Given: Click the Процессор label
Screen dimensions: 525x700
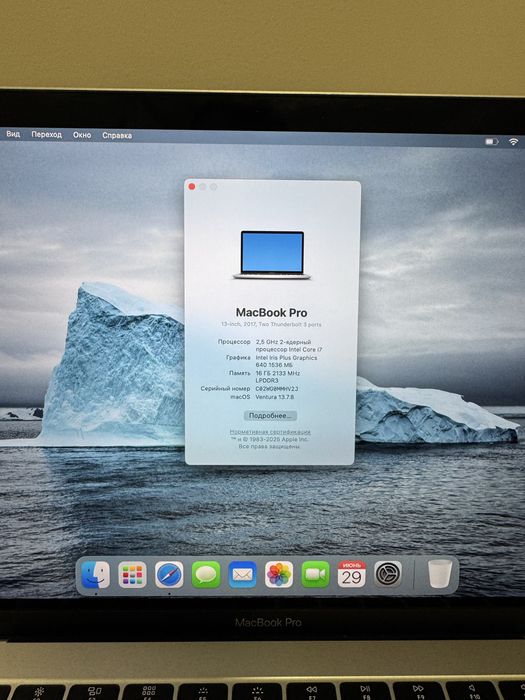Looking at the screenshot, I should [234, 342].
